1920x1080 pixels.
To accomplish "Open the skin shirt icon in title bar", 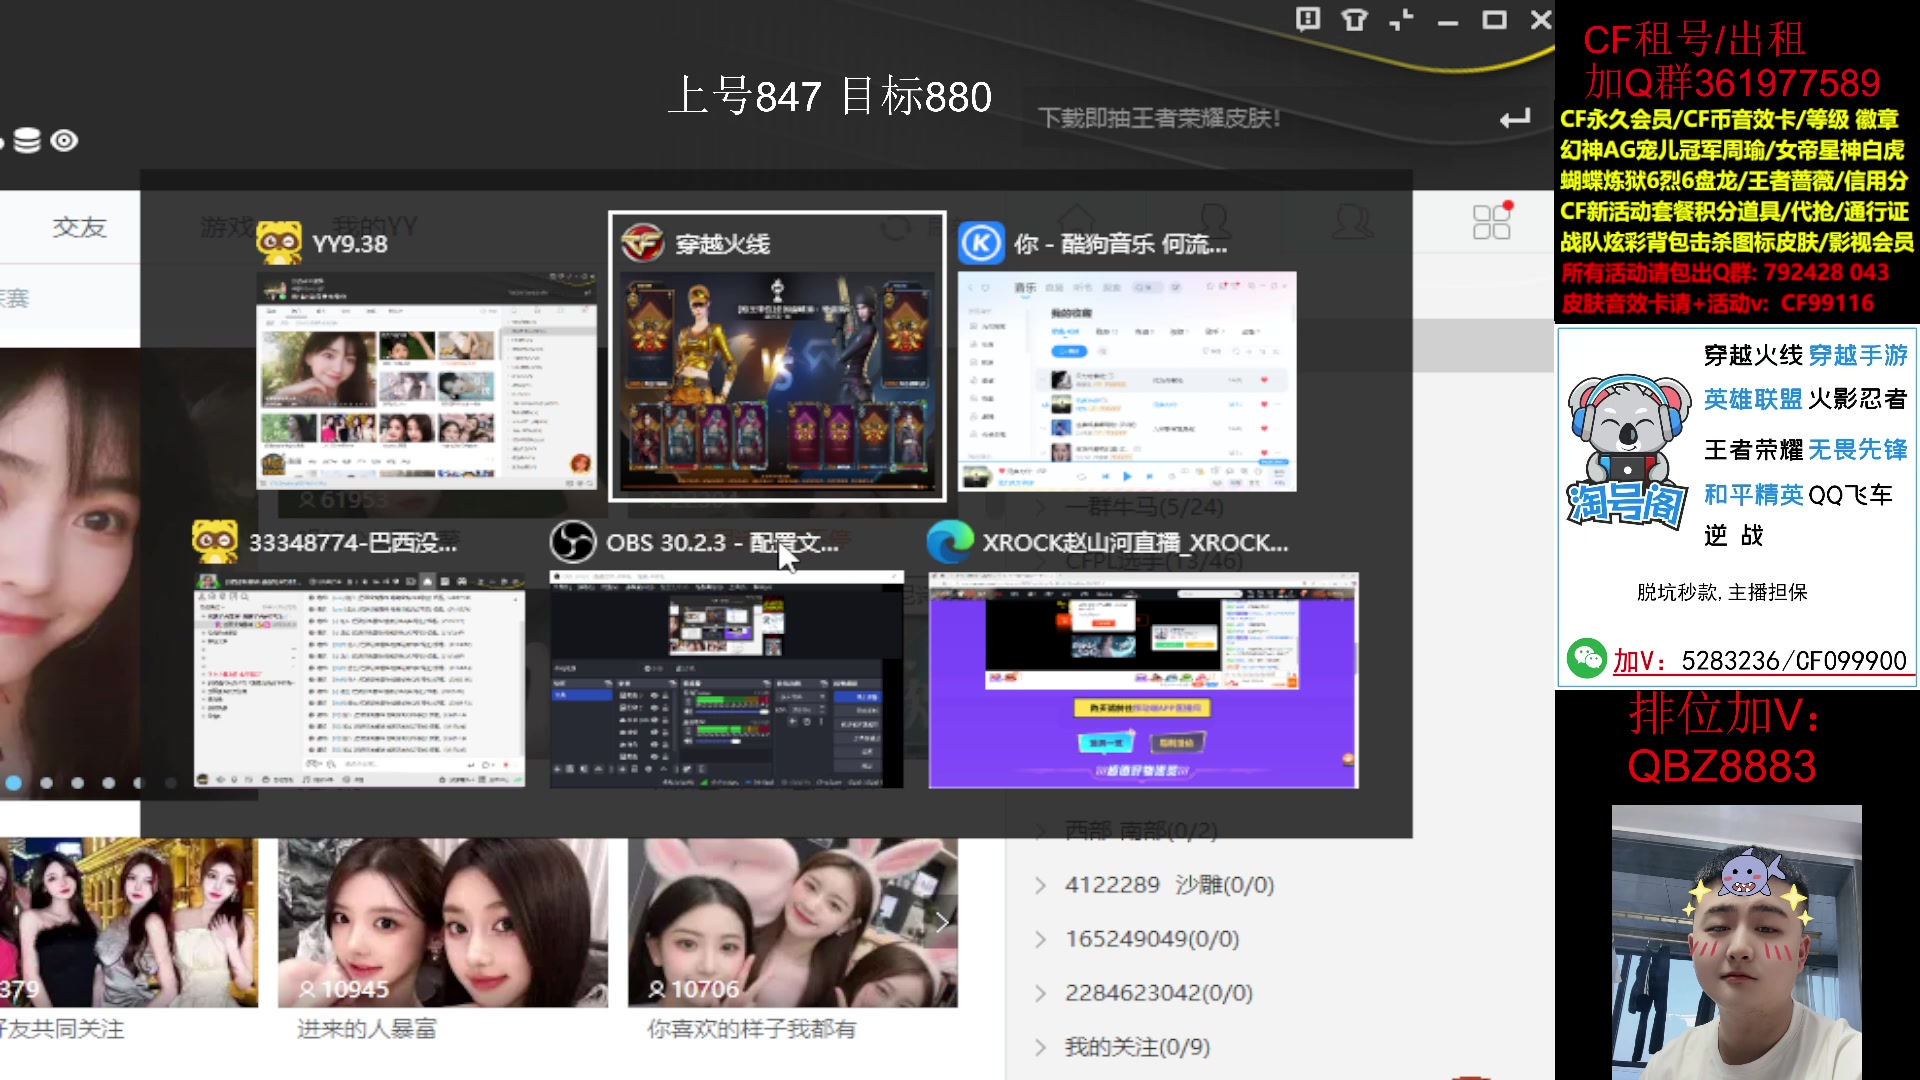I will tap(1354, 20).
